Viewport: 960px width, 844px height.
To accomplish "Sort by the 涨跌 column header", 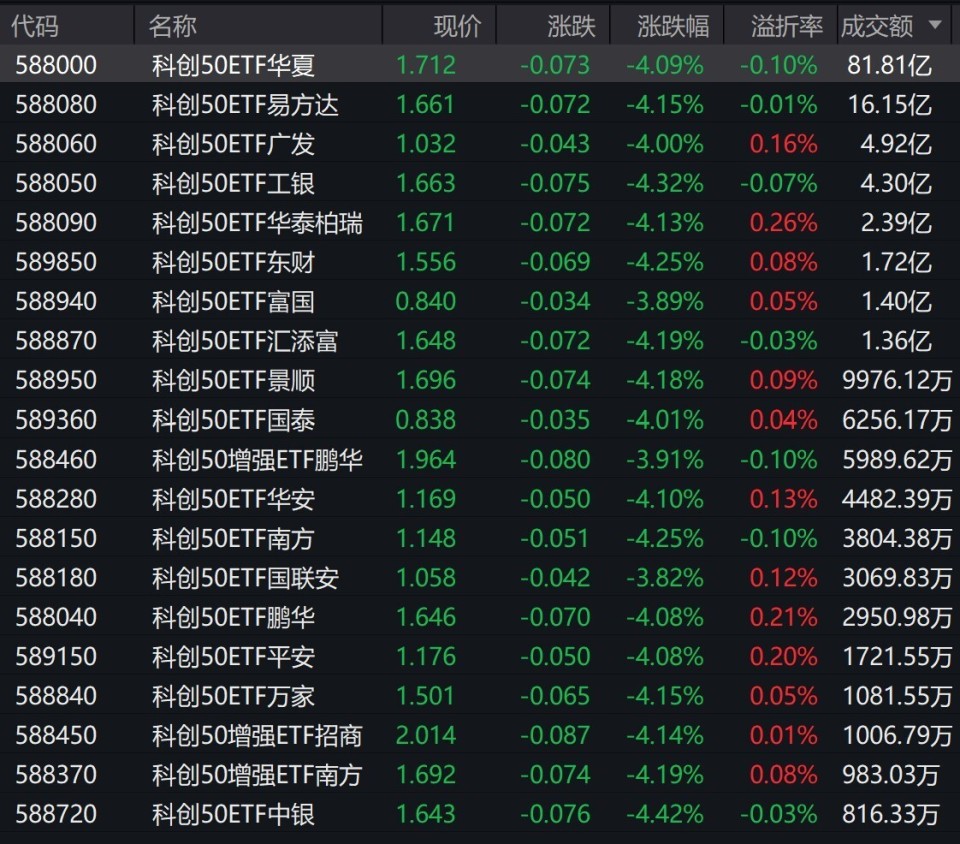I will [571, 26].
